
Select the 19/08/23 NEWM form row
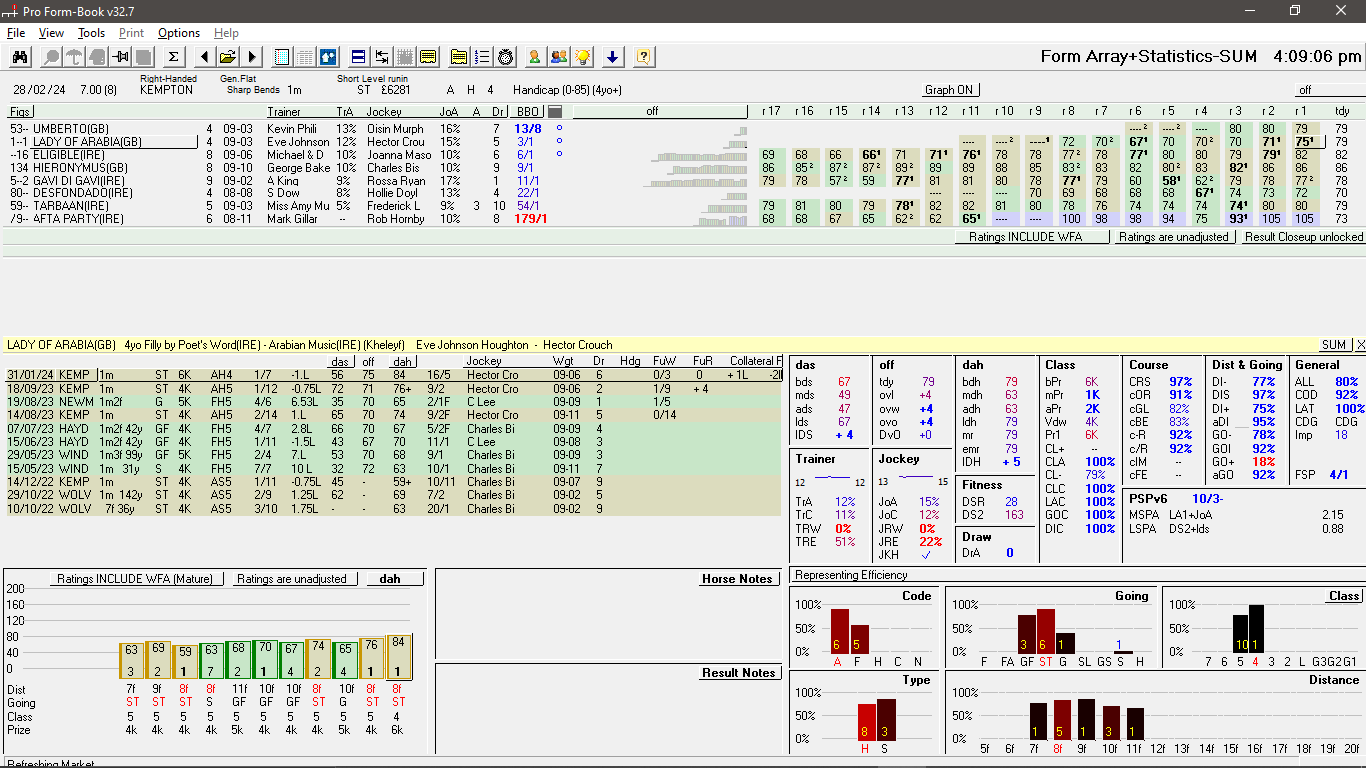(x=392, y=402)
